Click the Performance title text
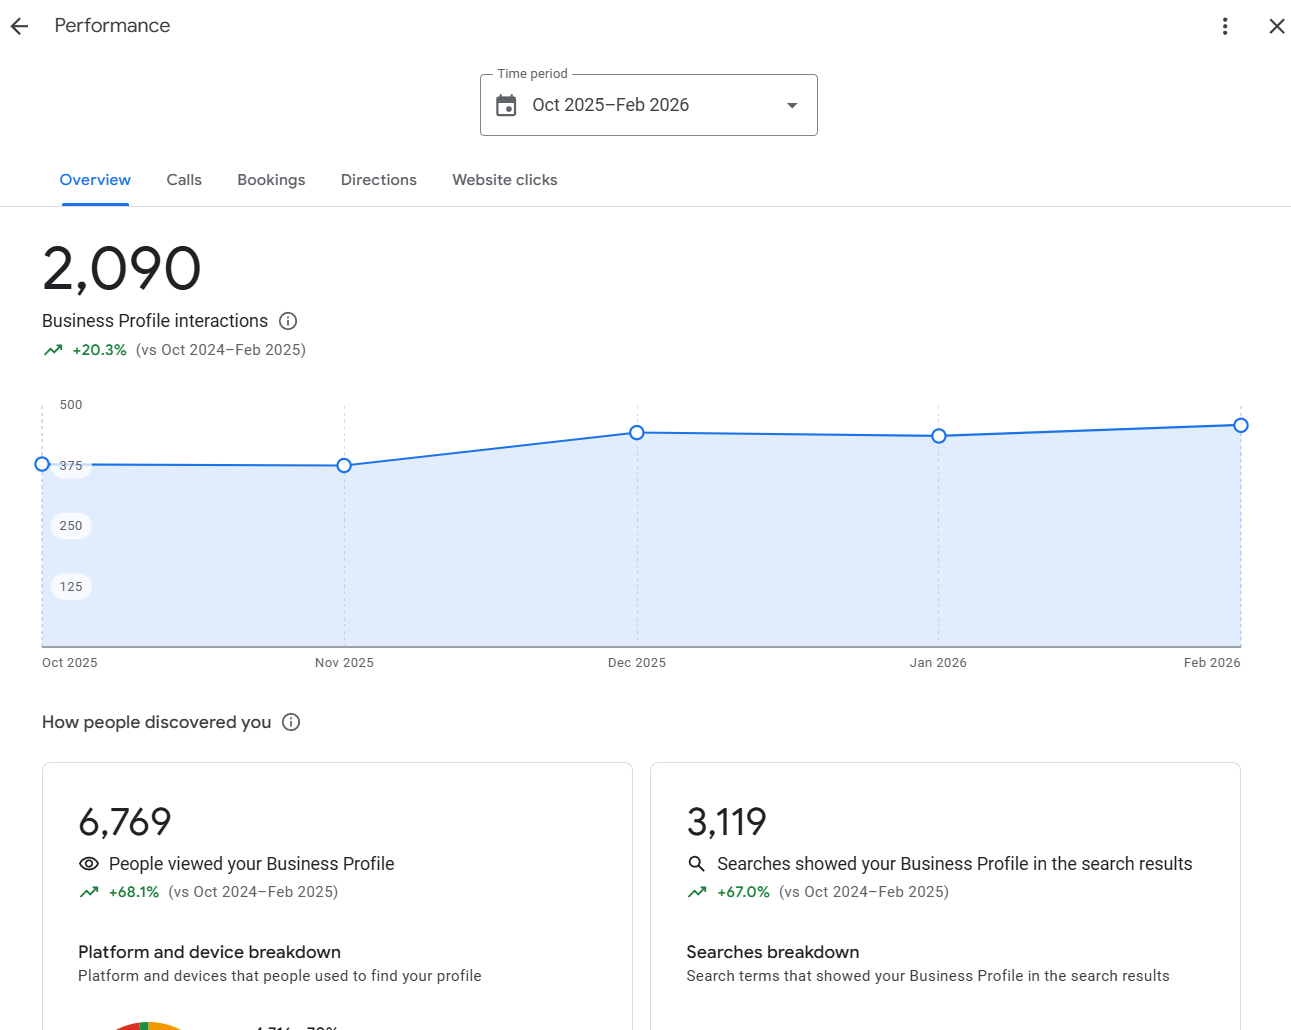Image resolution: width=1291 pixels, height=1030 pixels. 112,26
